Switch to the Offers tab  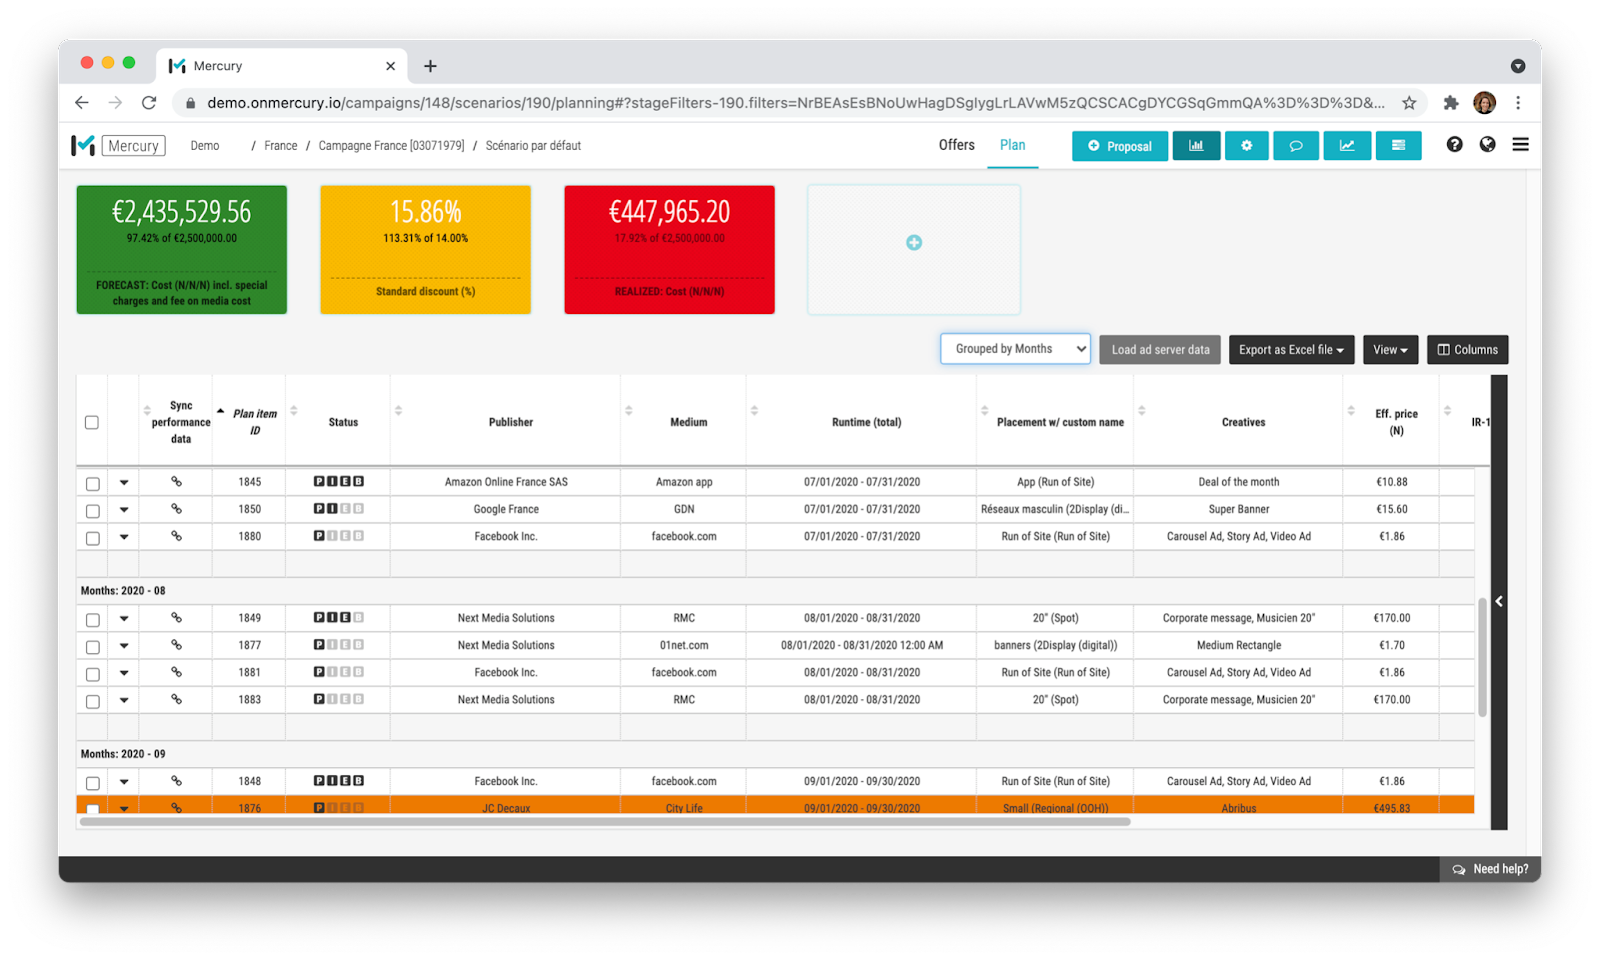pos(955,145)
